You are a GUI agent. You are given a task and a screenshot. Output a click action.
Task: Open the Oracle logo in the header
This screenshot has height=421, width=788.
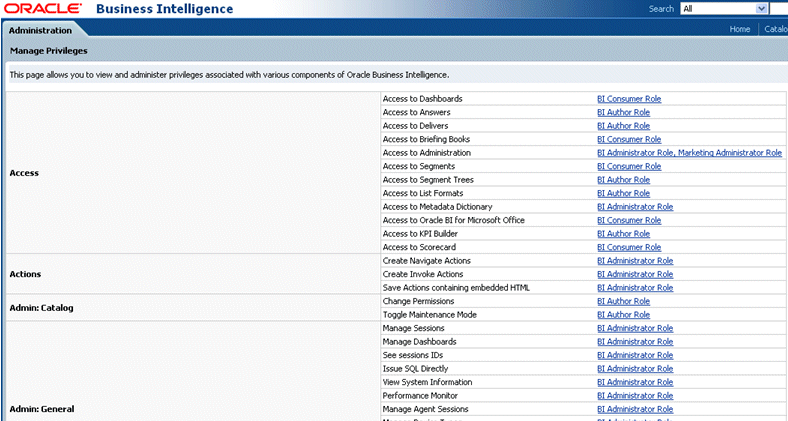pos(43,9)
